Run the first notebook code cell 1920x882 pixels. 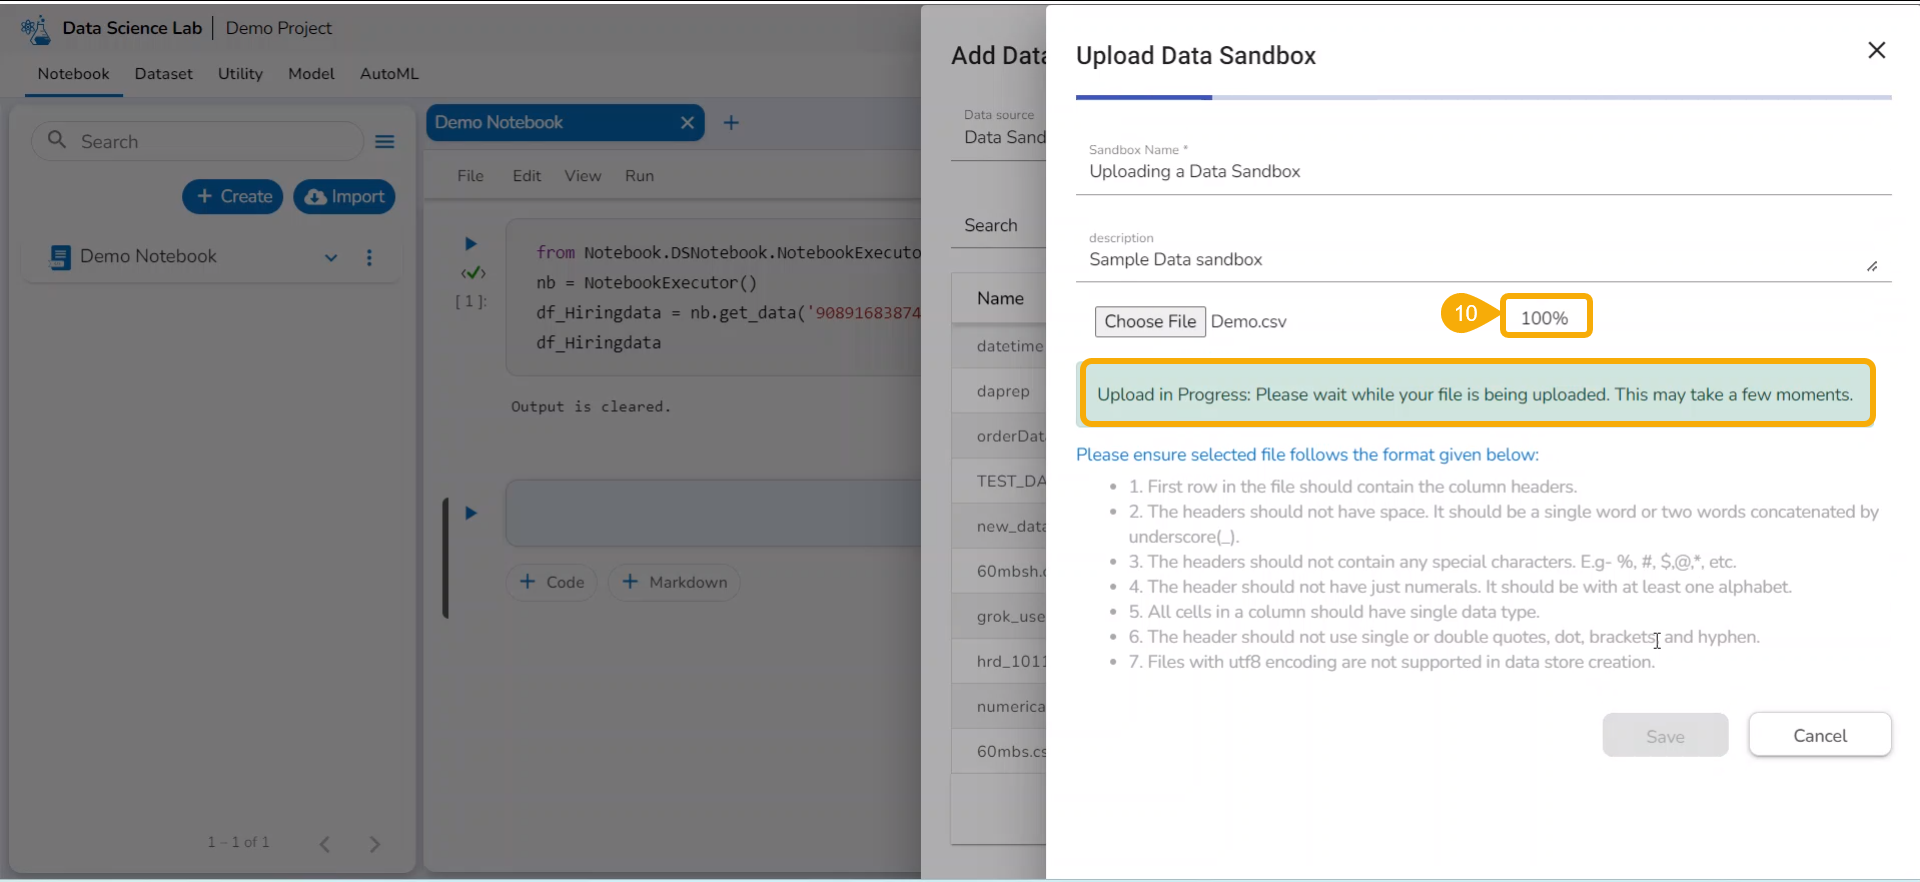[x=471, y=244]
